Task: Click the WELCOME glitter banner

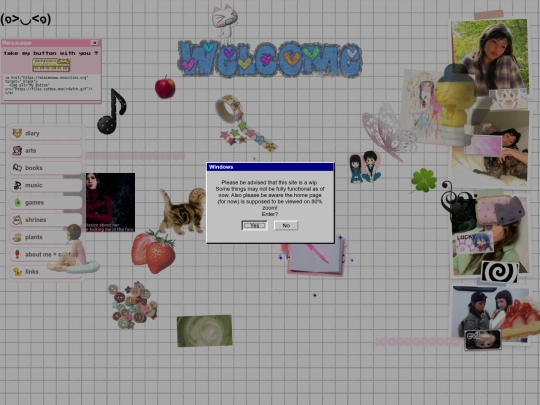Action: (270, 59)
